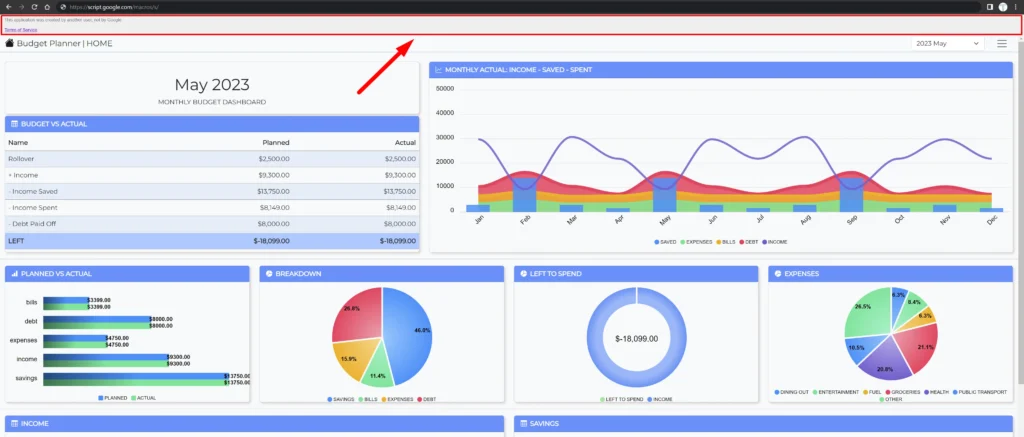Click the browser home button
Image resolution: width=1024 pixels, height=437 pixels.
tap(46, 6)
